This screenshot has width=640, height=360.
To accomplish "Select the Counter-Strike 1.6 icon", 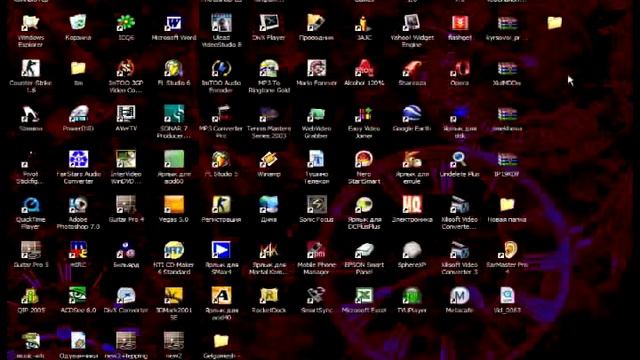I will pyautogui.click(x=31, y=69).
